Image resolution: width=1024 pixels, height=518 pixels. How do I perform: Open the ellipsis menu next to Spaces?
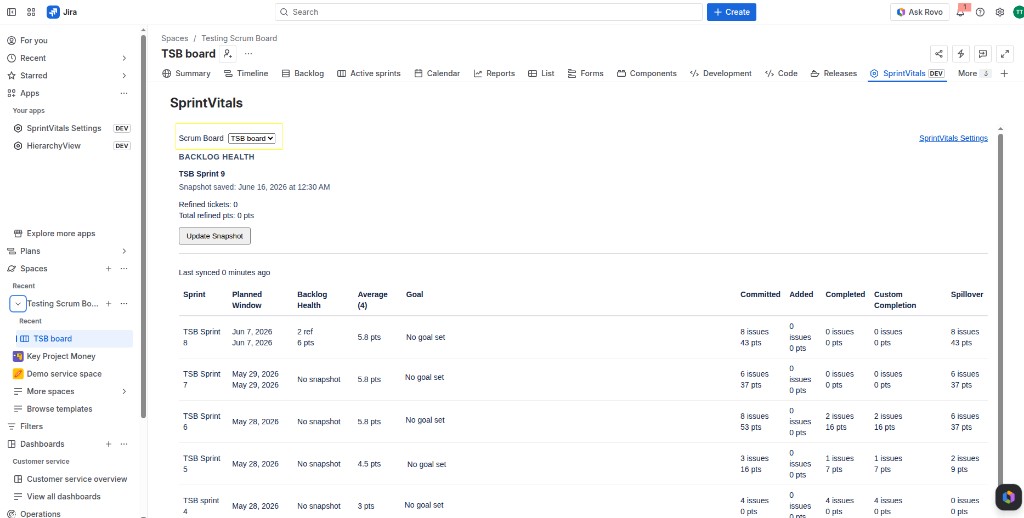click(x=124, y=268)
